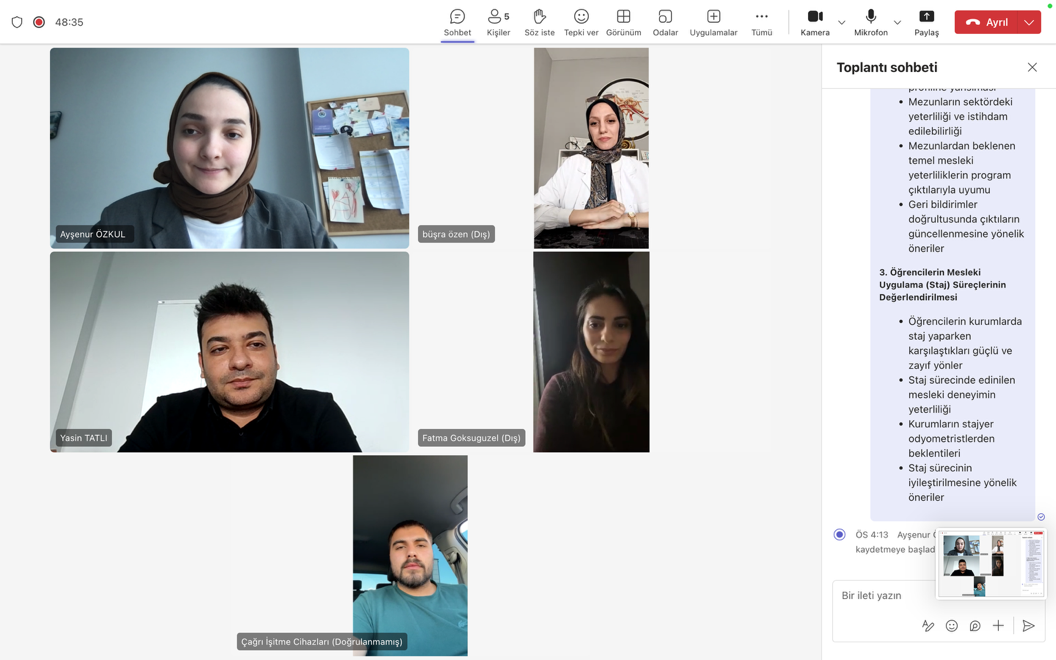
Task: Open the Tümü more options menu
Action: 761,22
